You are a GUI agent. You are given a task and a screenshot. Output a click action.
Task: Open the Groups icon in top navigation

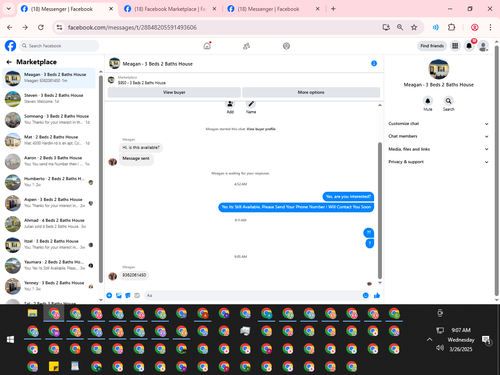tap(286, 46)
